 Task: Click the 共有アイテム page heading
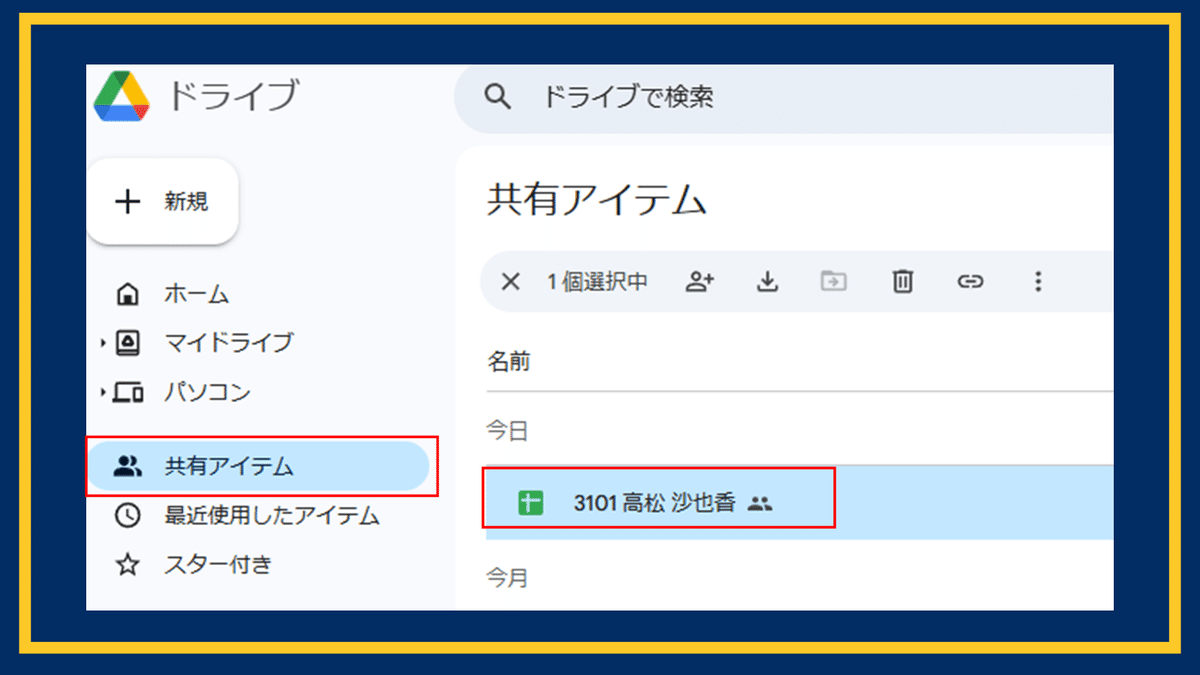(x=597, y=200)
